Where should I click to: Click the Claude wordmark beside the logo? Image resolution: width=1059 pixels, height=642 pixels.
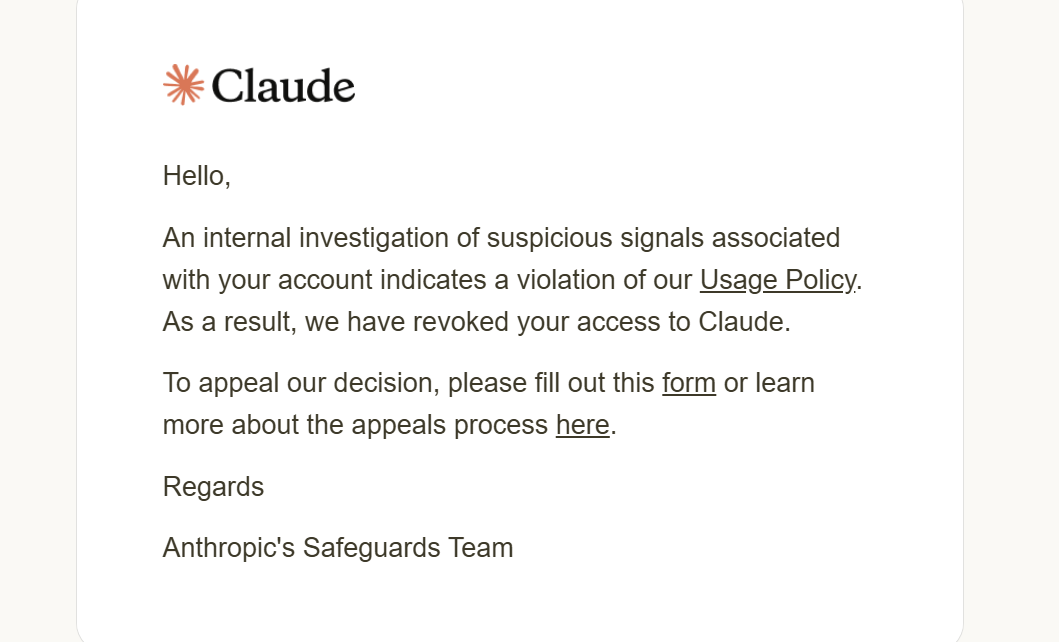283,86
